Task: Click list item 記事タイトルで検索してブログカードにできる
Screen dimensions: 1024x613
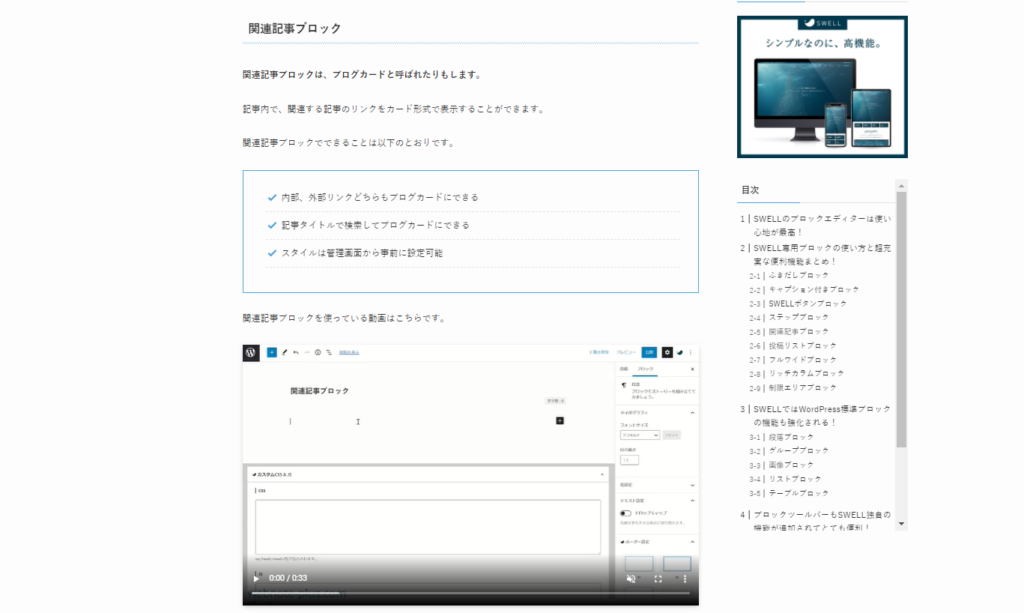Action: point(376,225)
